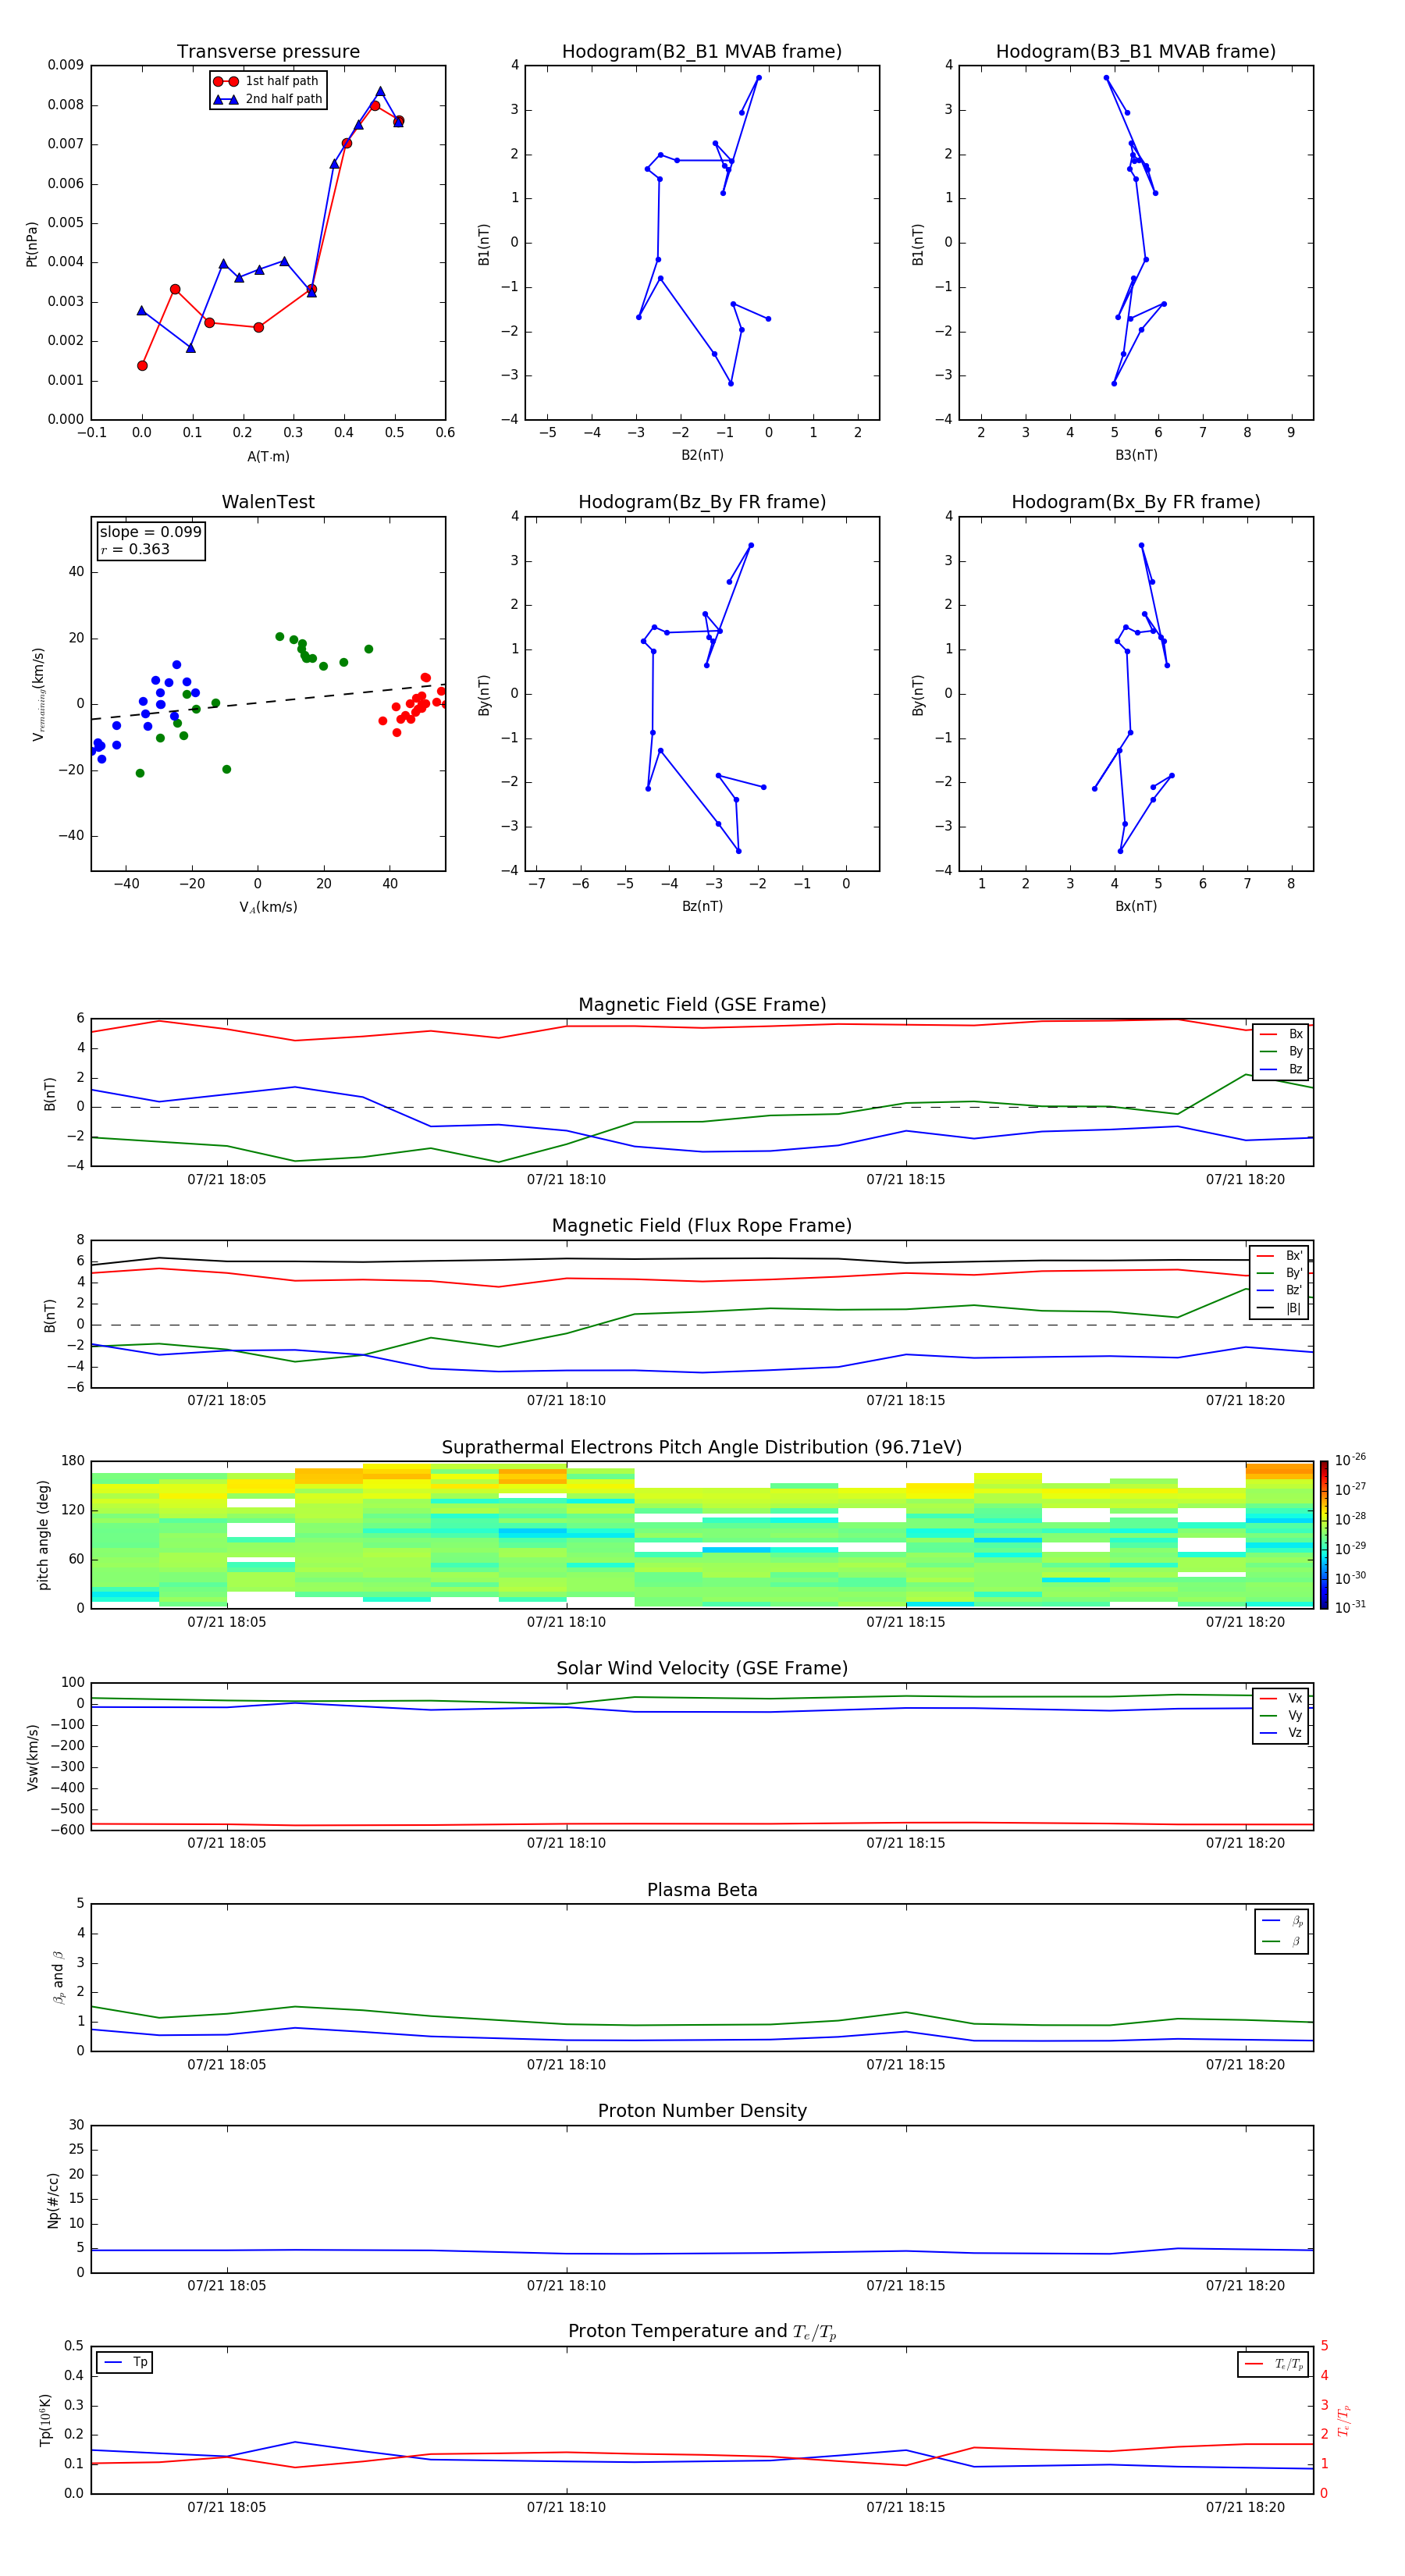Select the "2nd half path" legend entry
The width and height of the screenshot is (1405, 2576).
[x=267, y=99]
